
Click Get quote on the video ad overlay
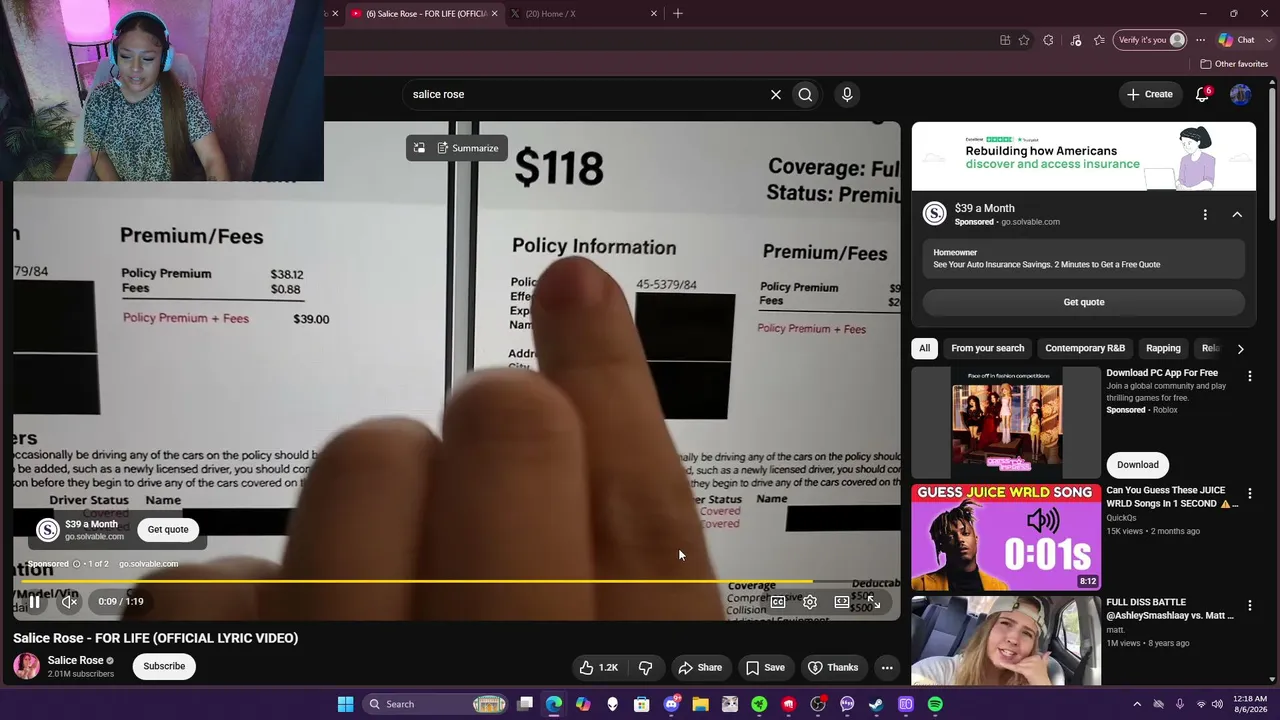click(x=168, y=529)
